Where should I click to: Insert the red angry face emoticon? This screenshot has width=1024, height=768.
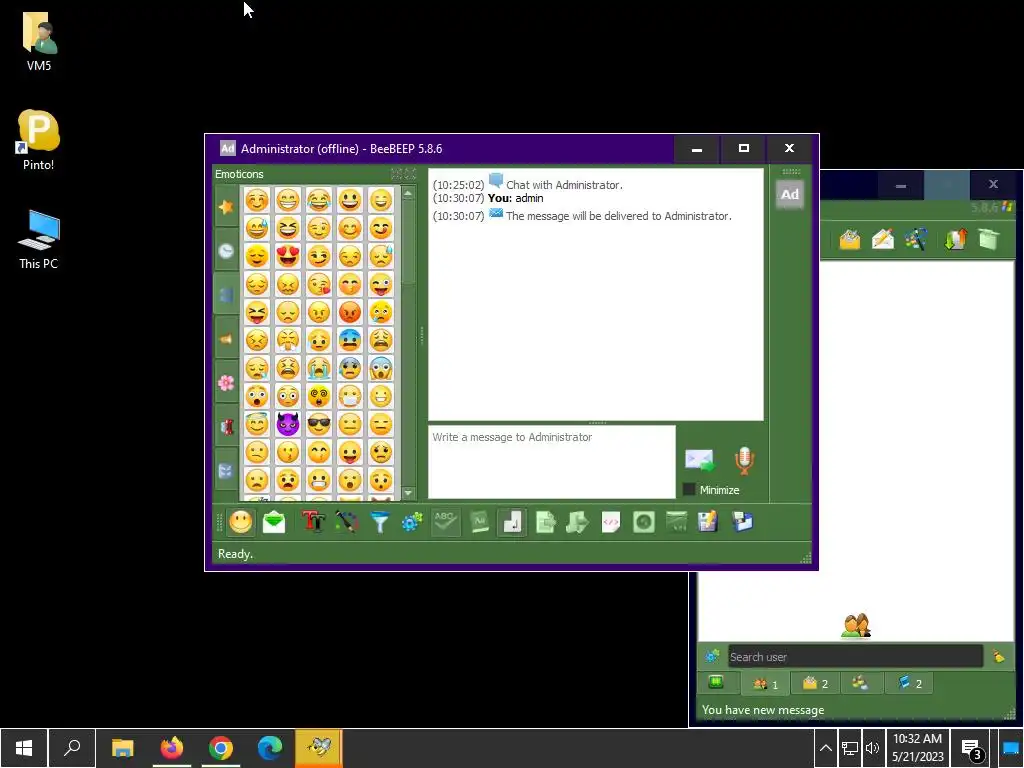[350, 312]
